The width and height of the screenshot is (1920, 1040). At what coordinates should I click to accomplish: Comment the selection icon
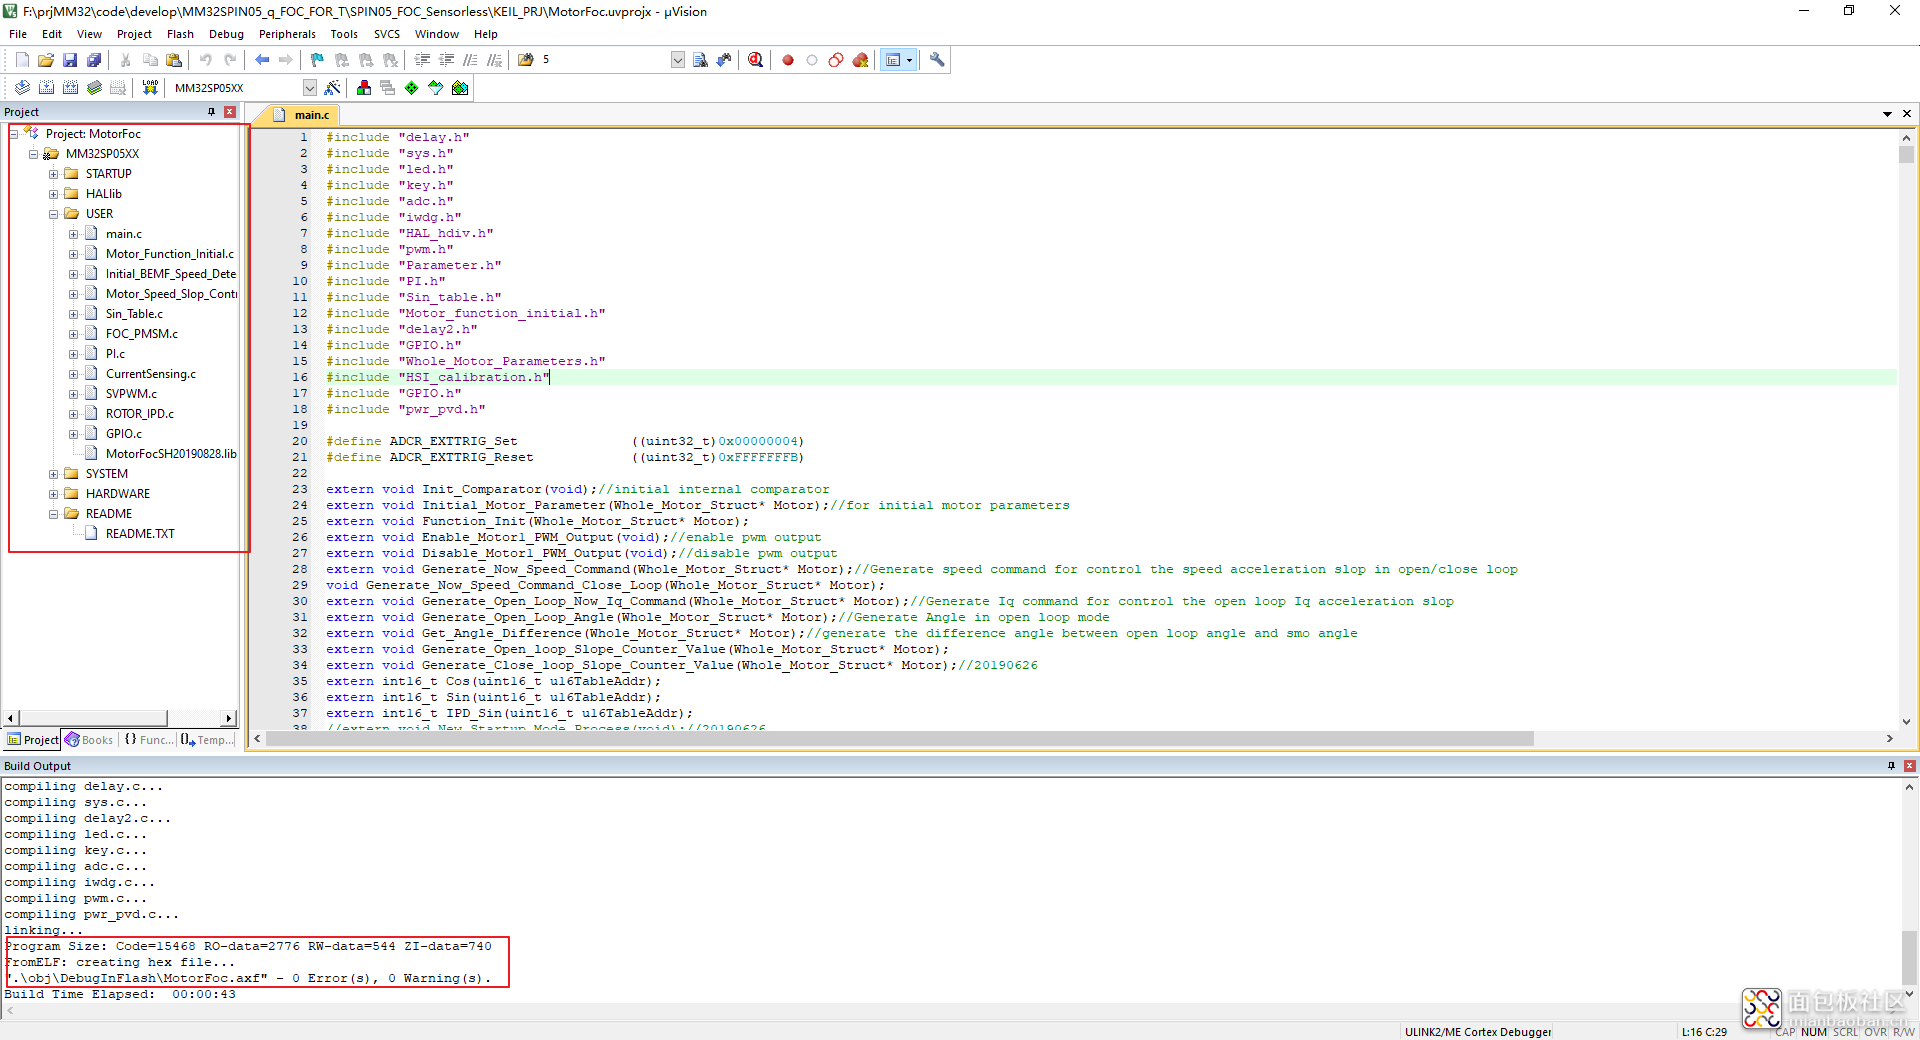pos(470,60)
